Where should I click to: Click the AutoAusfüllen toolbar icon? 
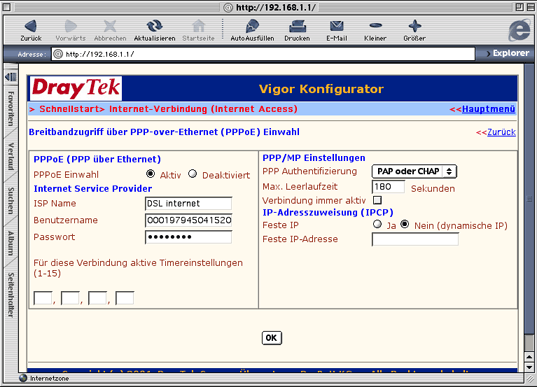pos(252,26)
